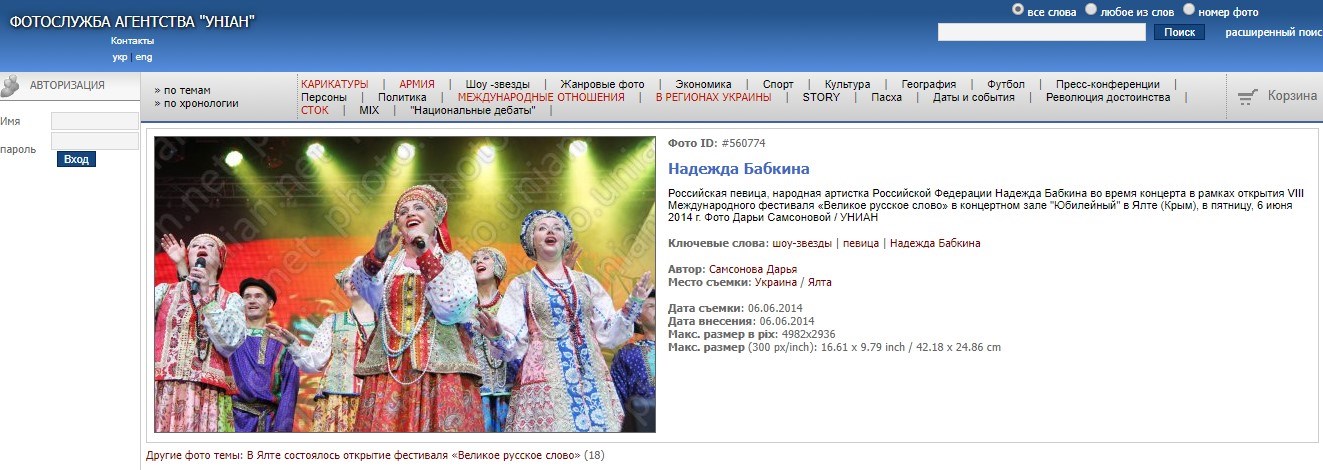This screenshot has width=1323, height=470.
Task: Switch site language to eng
Action: tap(144, 57)
